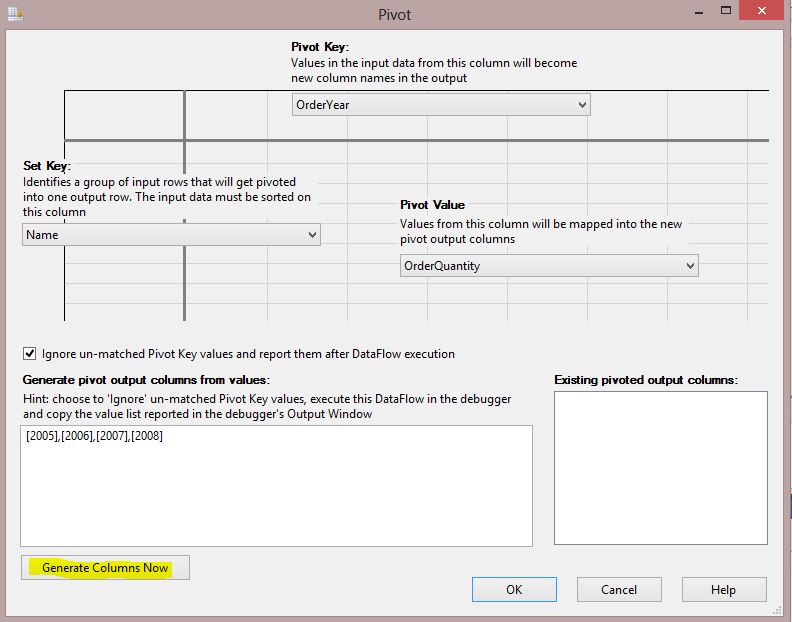Click the Set Key heading label
The height and width of the screenshot is (622, 792).
coord(47,166)
